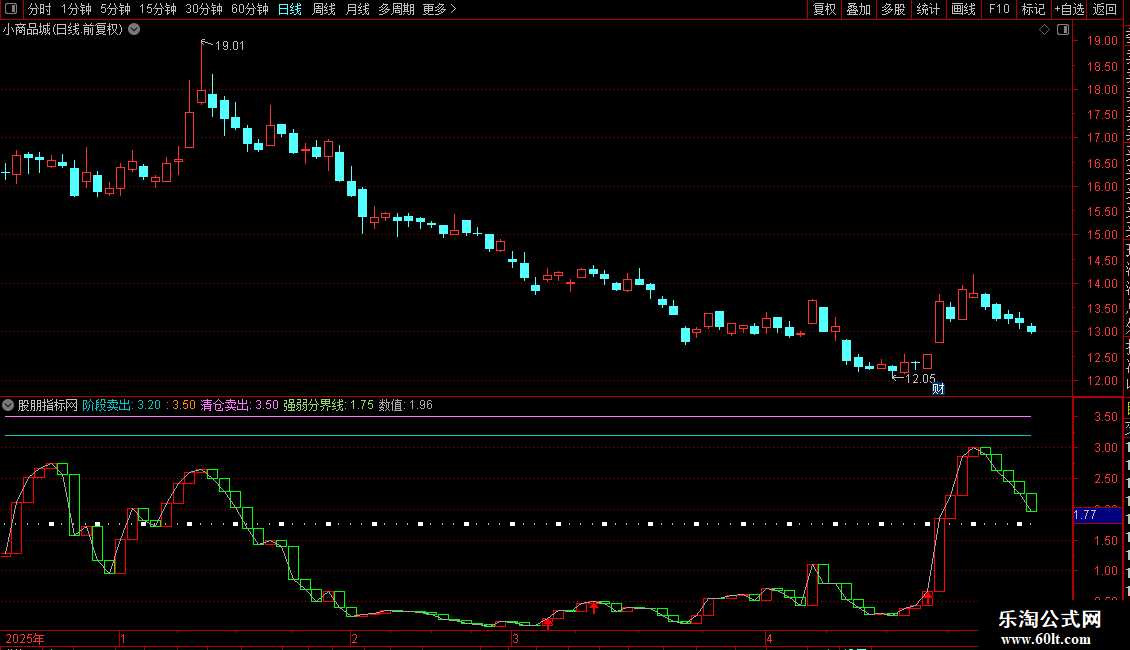Click the 小商品城(日线.前复权) chart title

click(x=63, y=30)
